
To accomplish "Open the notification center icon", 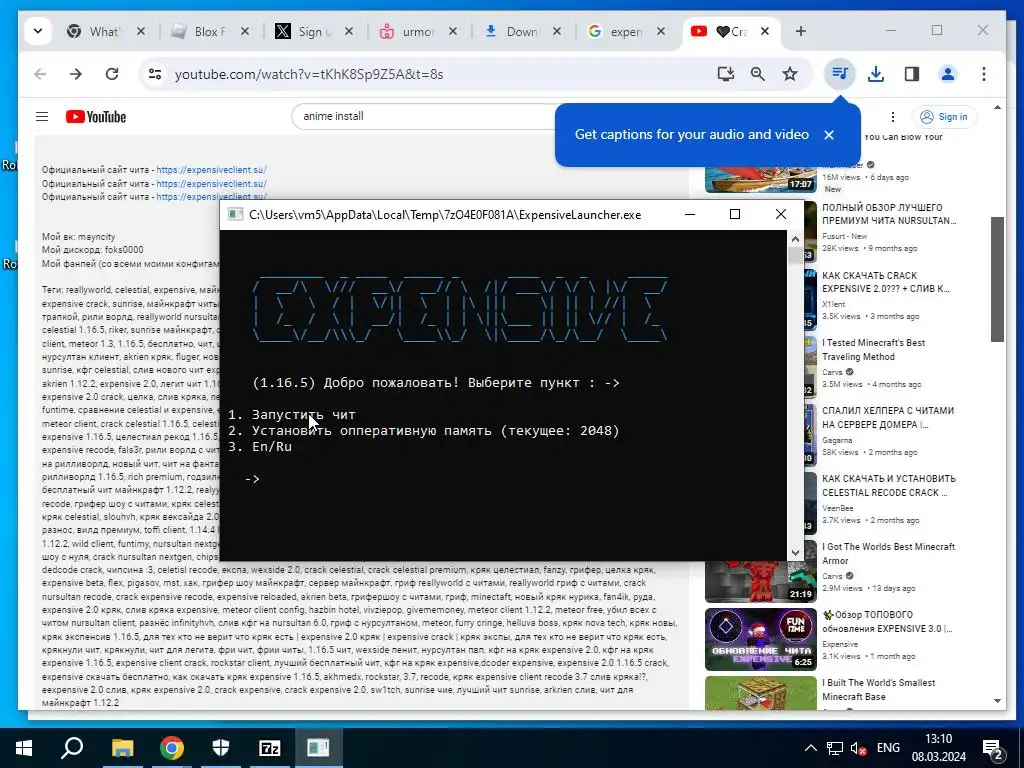I will pos(993,749).
